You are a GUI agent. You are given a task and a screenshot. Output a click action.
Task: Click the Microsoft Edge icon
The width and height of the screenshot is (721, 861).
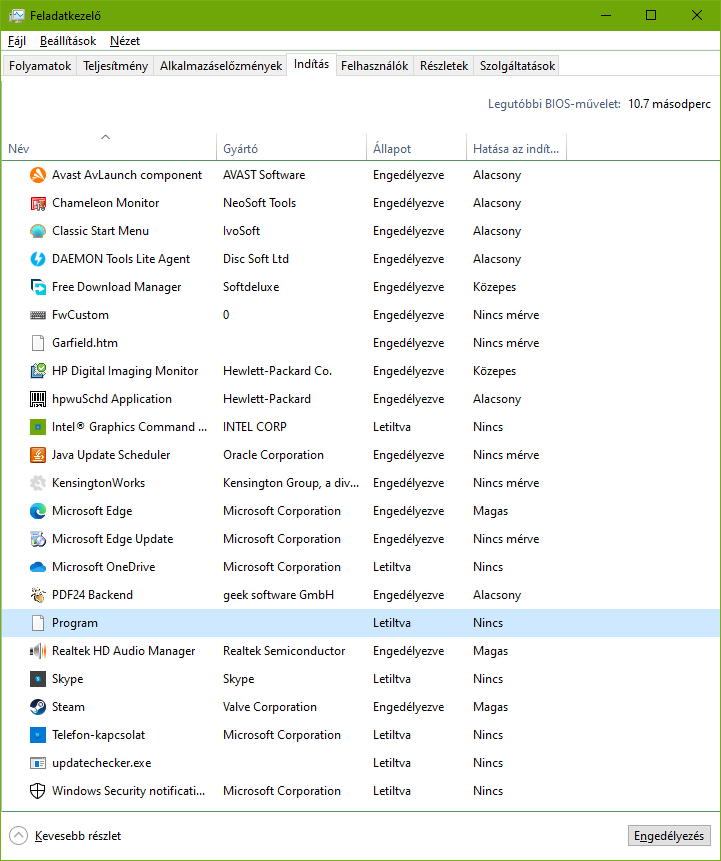coord(38,511)
